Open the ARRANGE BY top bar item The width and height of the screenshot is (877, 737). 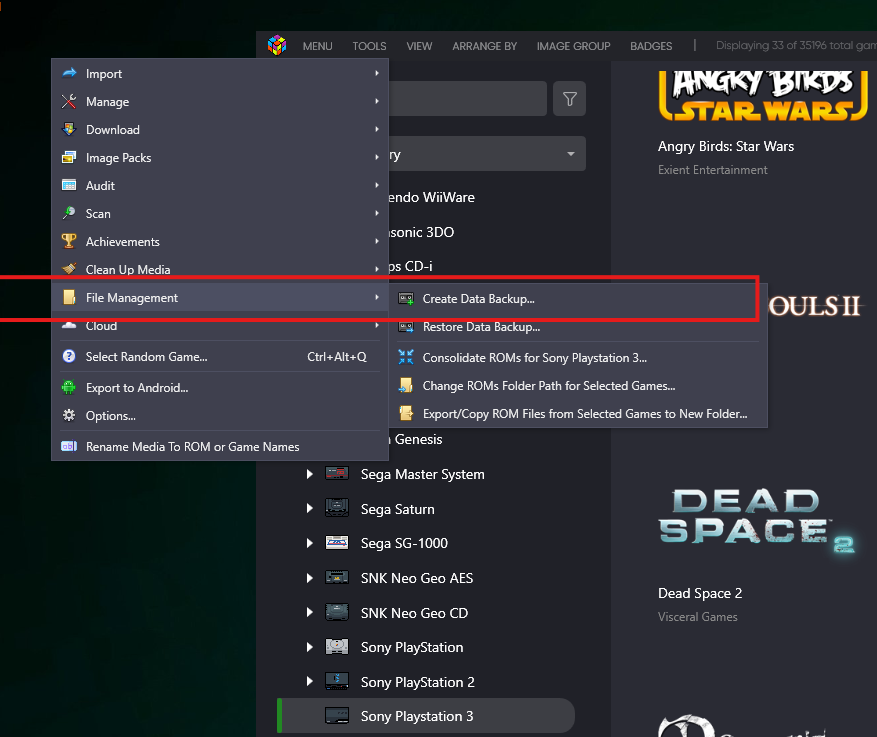[484, 46]
